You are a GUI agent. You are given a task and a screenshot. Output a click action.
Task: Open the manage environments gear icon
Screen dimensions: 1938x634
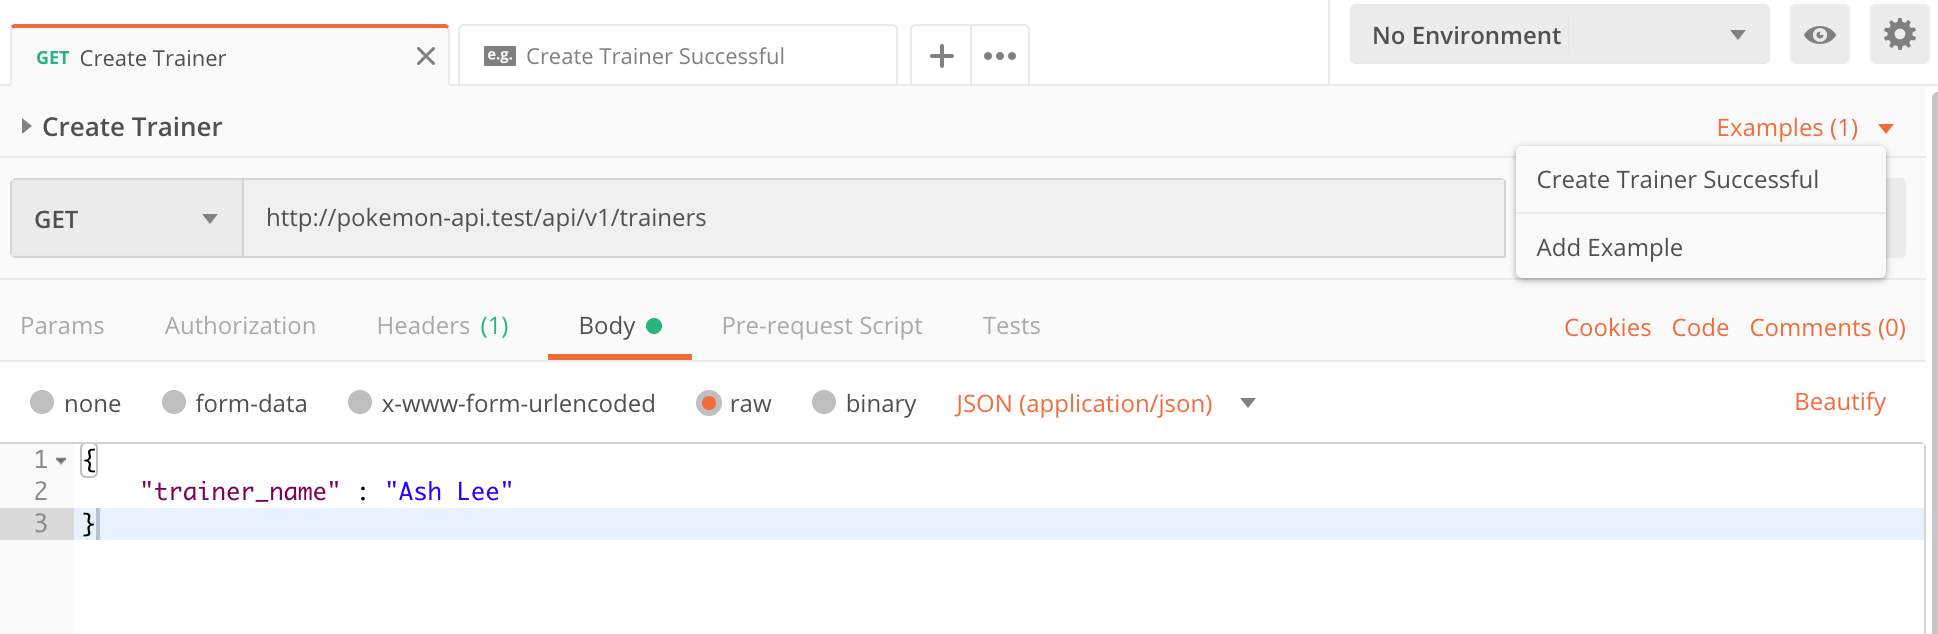point(1899,35)
